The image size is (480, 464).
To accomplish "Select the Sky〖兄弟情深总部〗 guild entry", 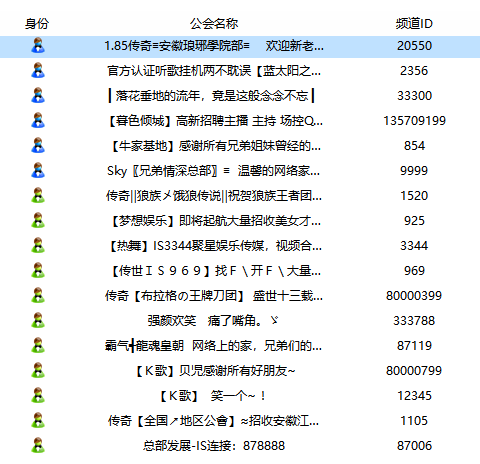I will (240, 171).
